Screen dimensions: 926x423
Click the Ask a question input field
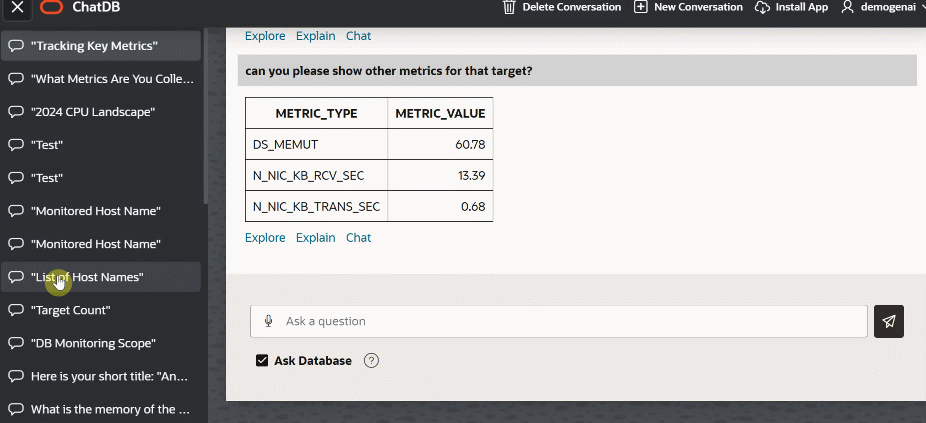pos(570,321)
